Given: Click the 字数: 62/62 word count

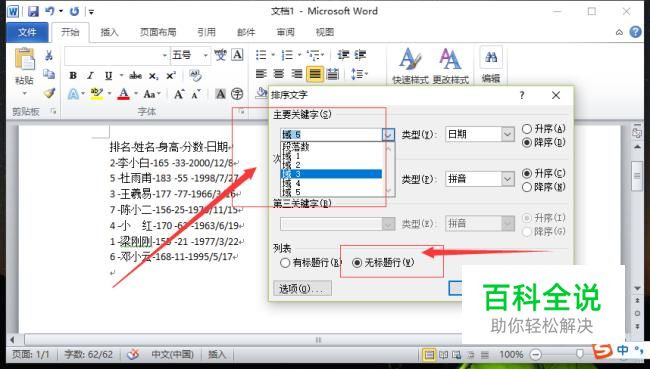Looking at the screenshot, I should (x=88, y=354).
